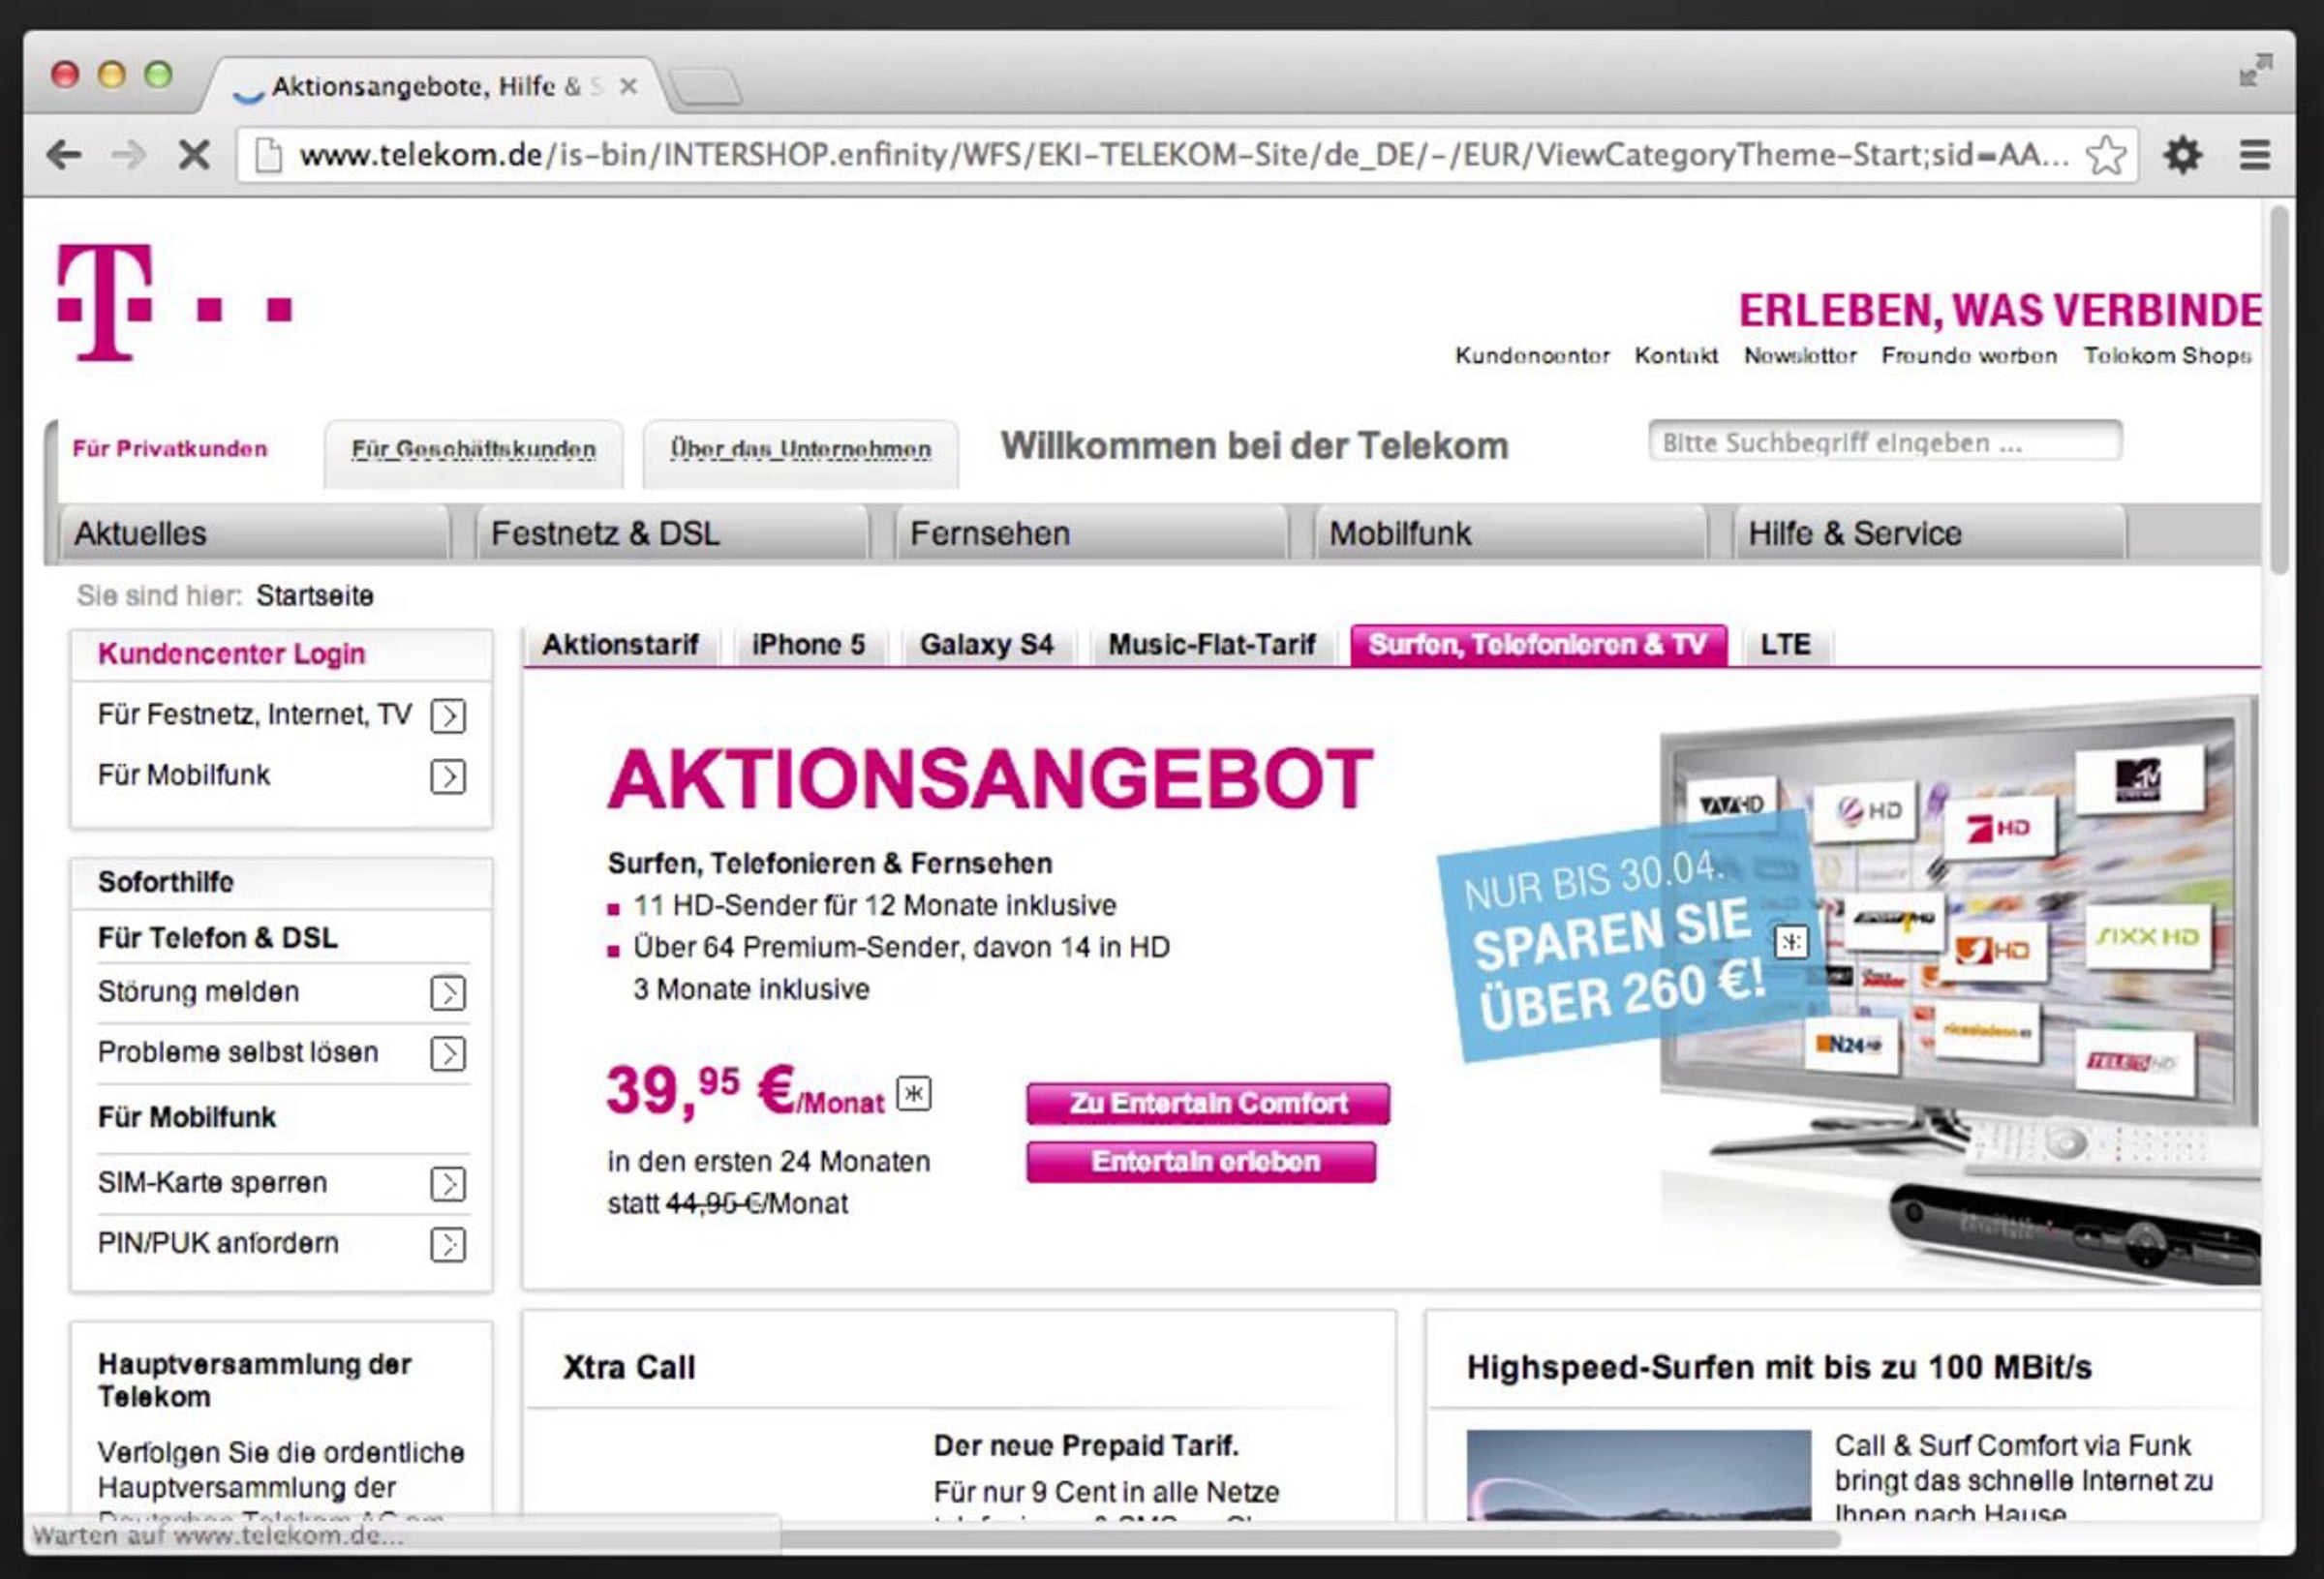Screen dimensions: 2324x1579
Task: Close the Aktionsangebote browser tab
Action: [x=628, y=87]
